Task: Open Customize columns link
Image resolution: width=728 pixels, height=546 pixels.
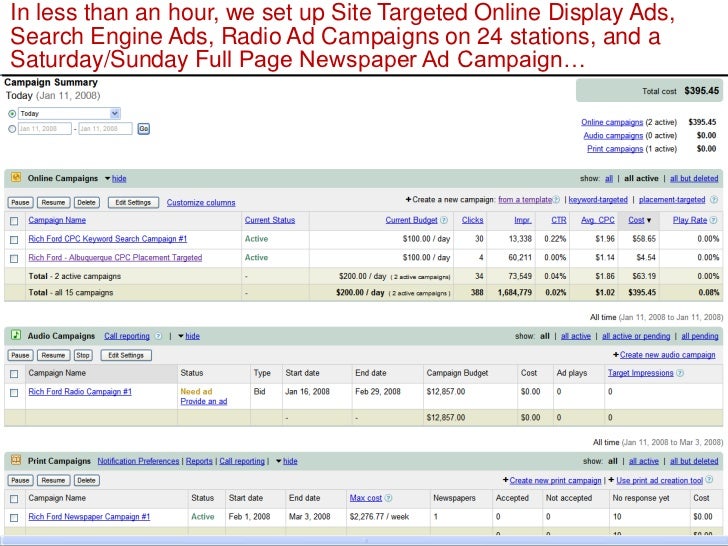Action: pos(201,202)
